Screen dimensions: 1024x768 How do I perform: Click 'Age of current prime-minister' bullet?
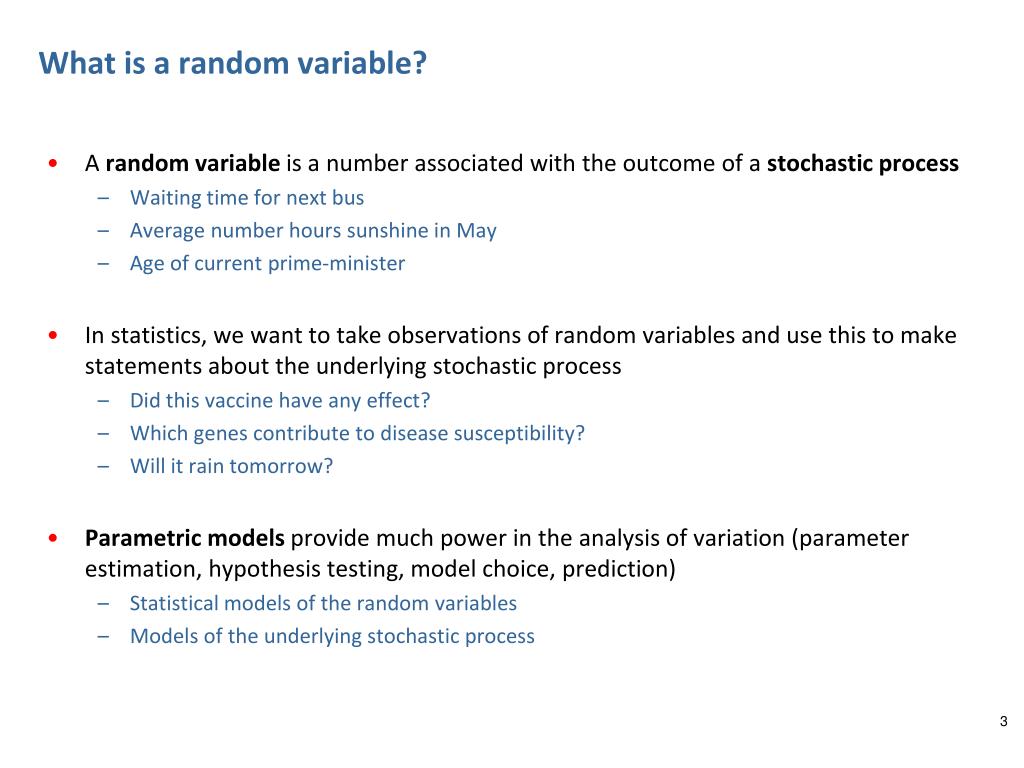coord(267,263)
